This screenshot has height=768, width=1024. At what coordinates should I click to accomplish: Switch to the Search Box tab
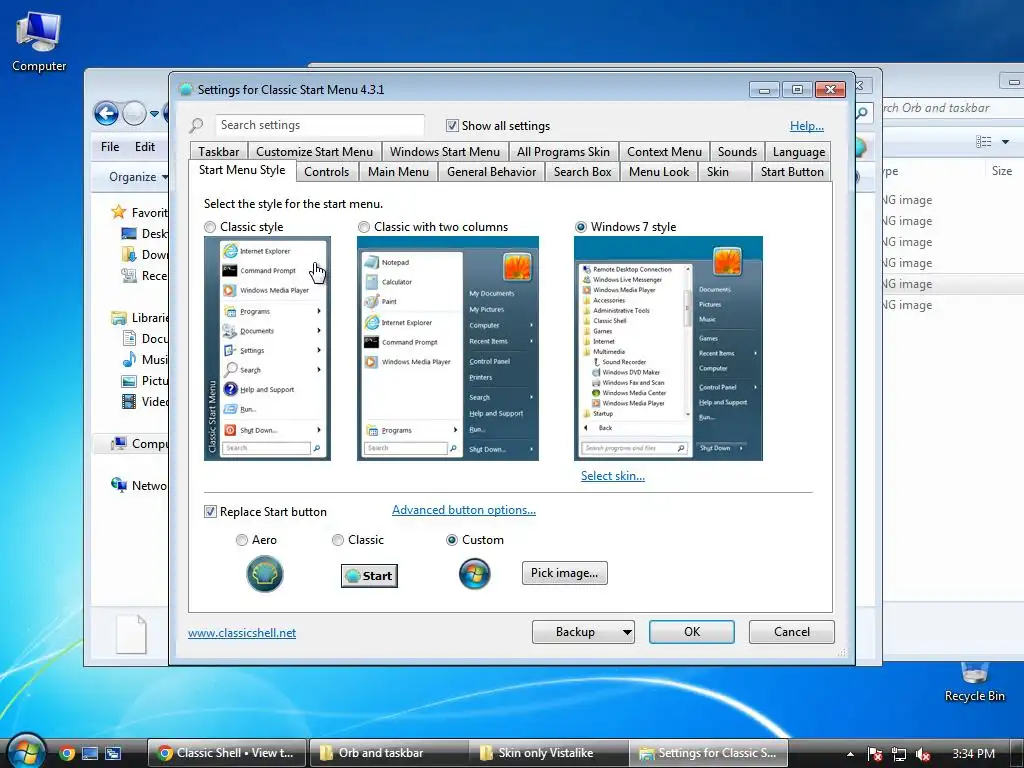coord(583,172)
